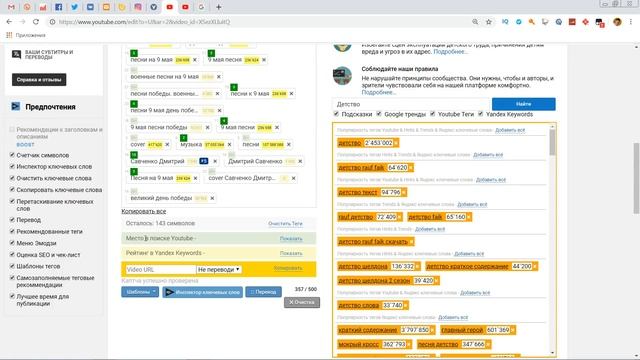640x360 pixels.
Task: Open the Google browser tab
Action: click(x=201, y=7)
